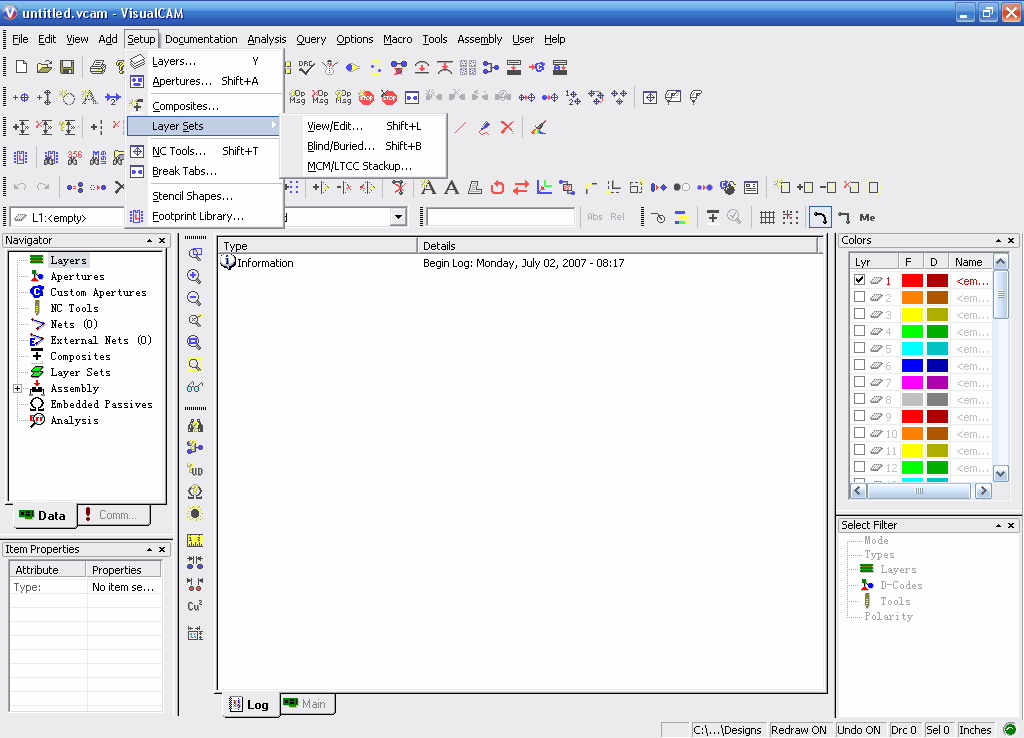Click the zoom in magnifier in vertical toolbar

(195, 276)
